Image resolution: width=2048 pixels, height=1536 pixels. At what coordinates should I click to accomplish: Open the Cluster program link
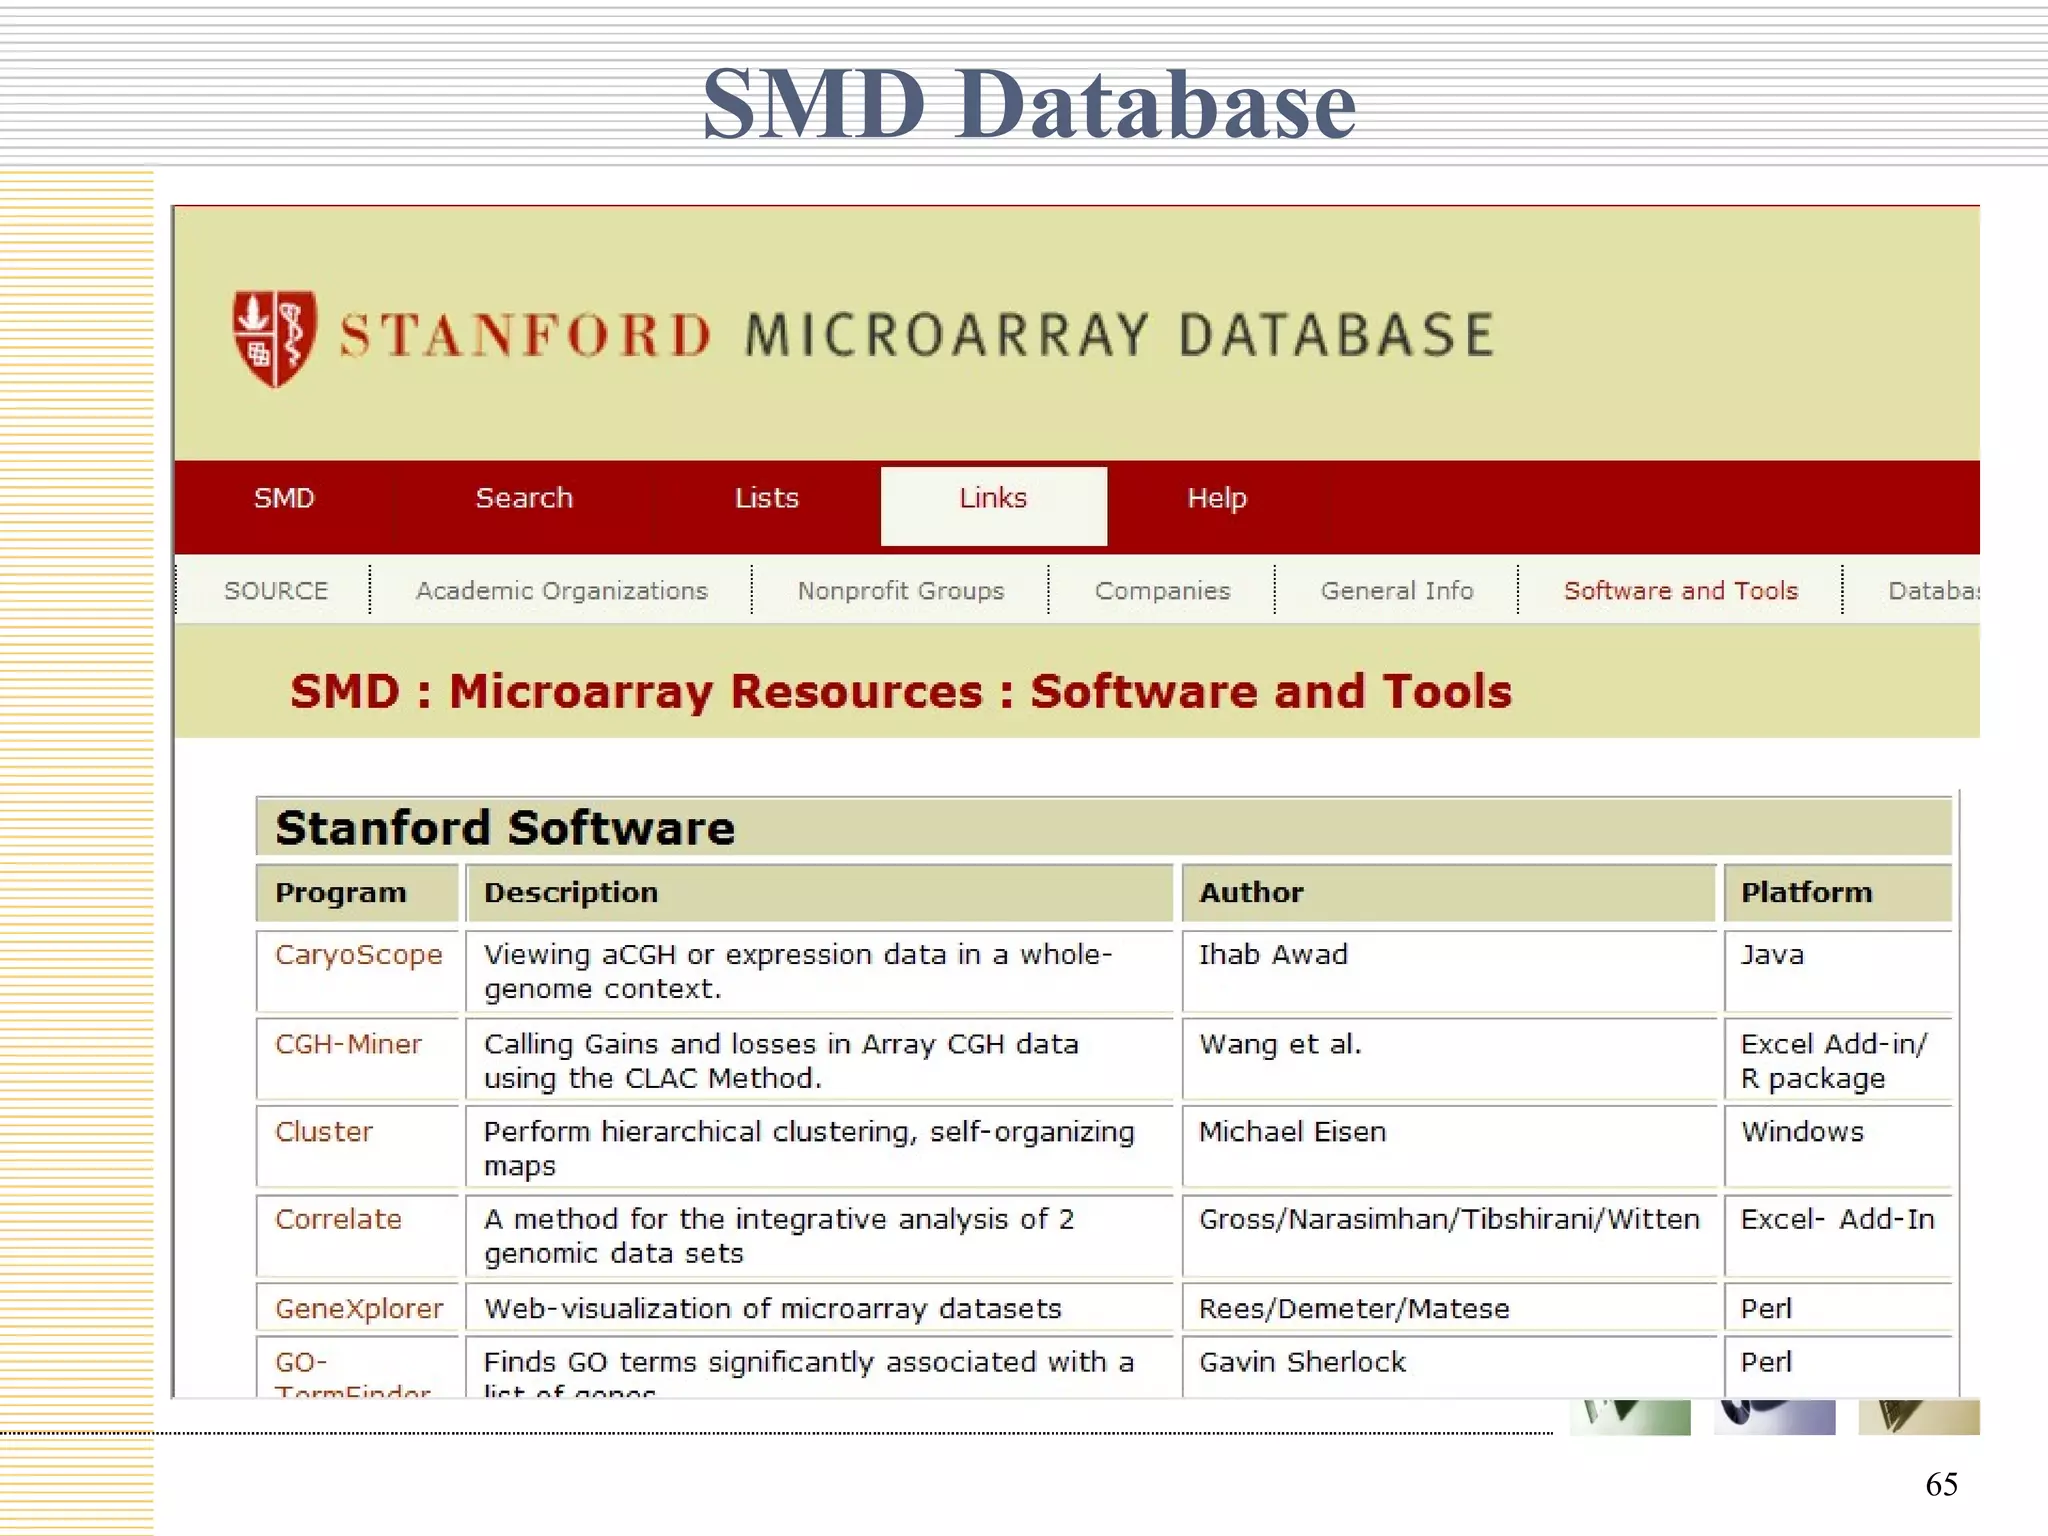coord(324,1132)
